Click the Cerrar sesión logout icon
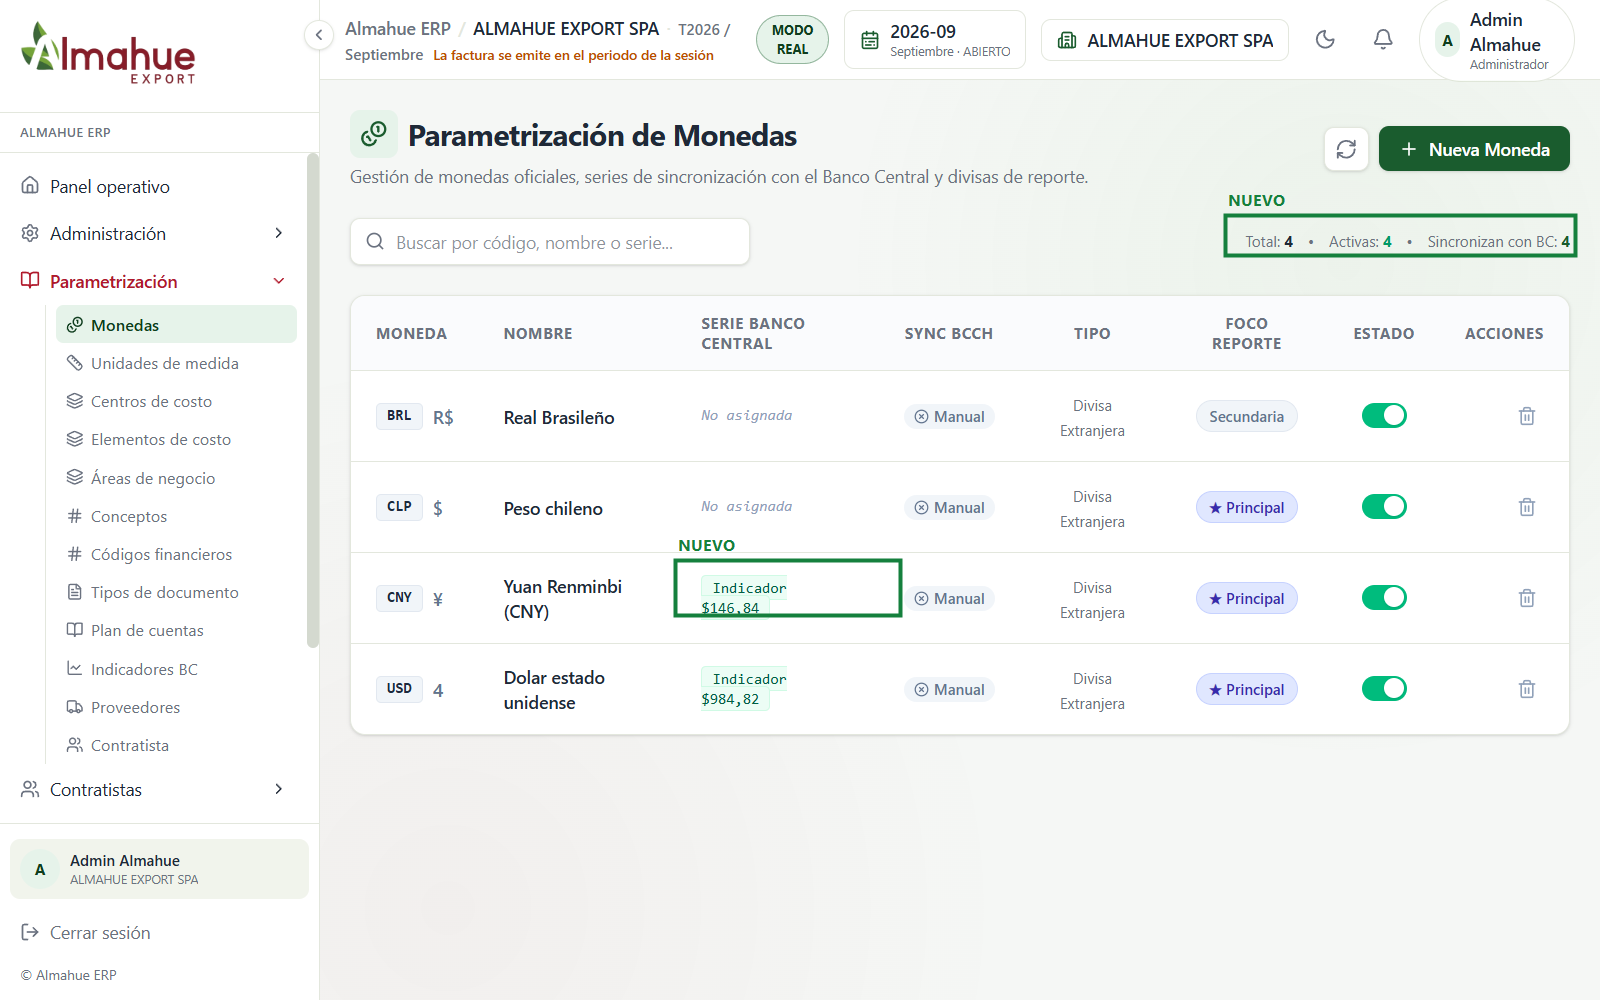 [30, 932]
